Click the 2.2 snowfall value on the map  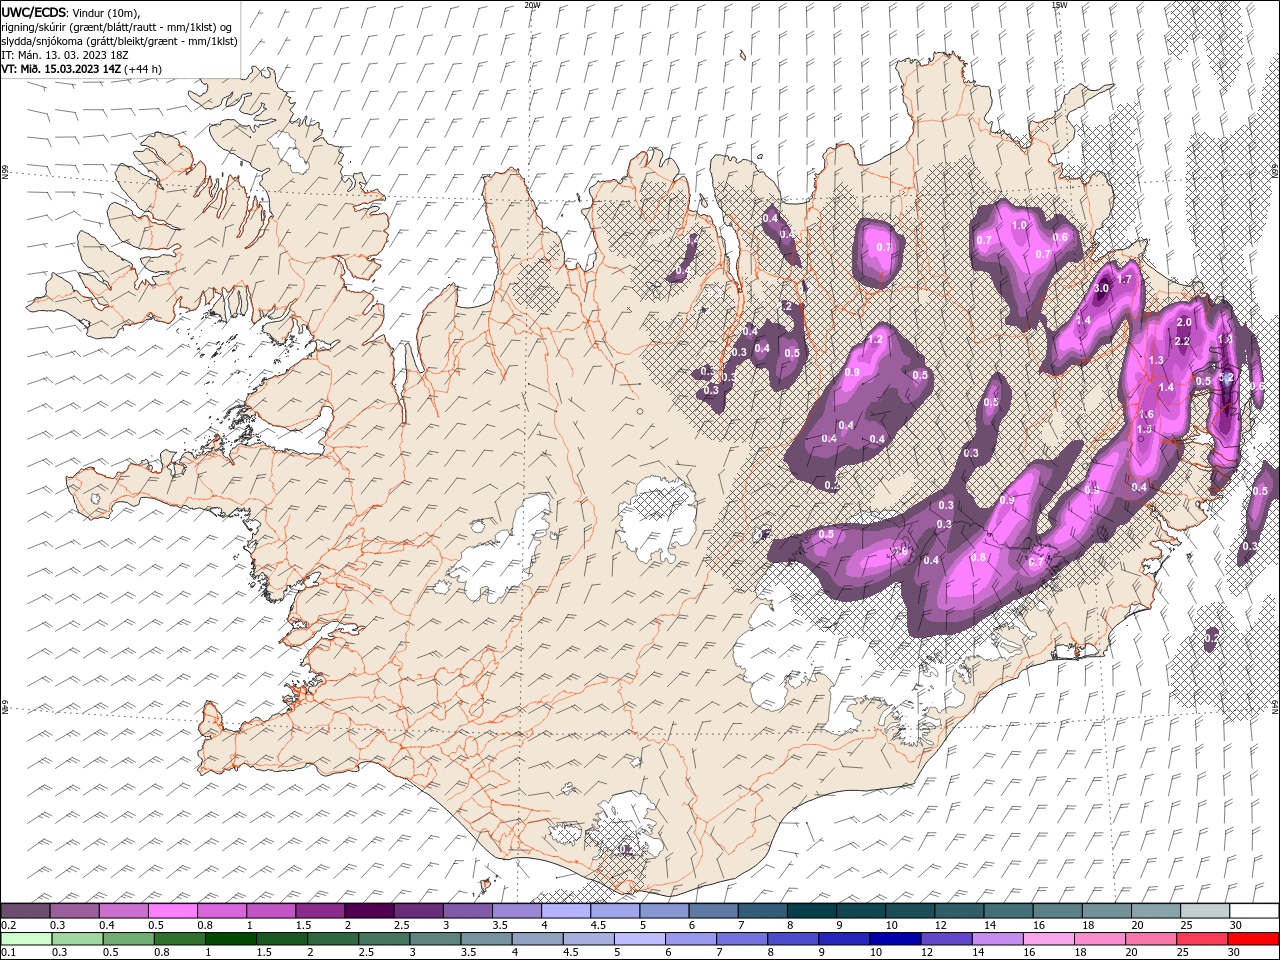point(1182,342)
